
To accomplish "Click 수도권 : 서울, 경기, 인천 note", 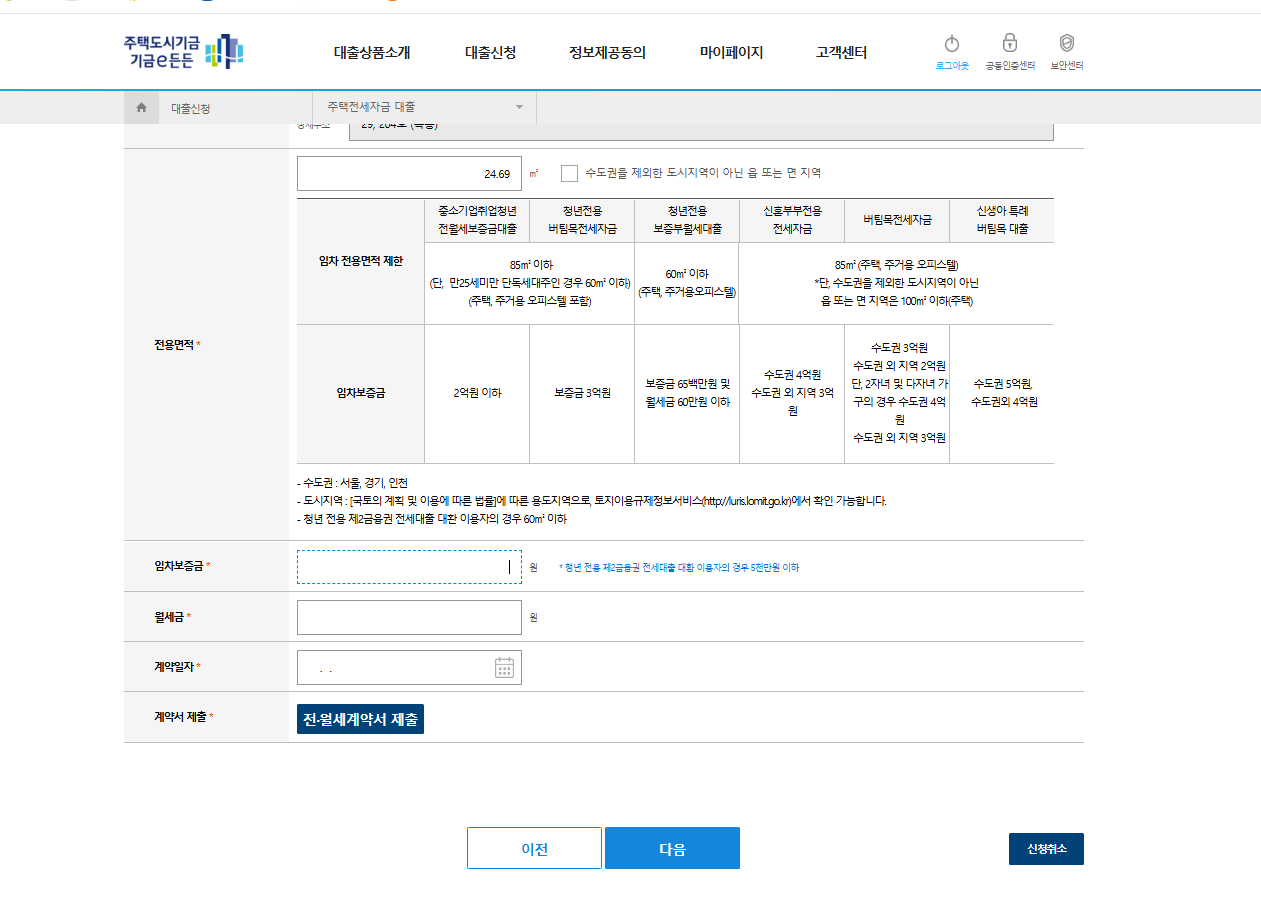I will click(352, 483).
